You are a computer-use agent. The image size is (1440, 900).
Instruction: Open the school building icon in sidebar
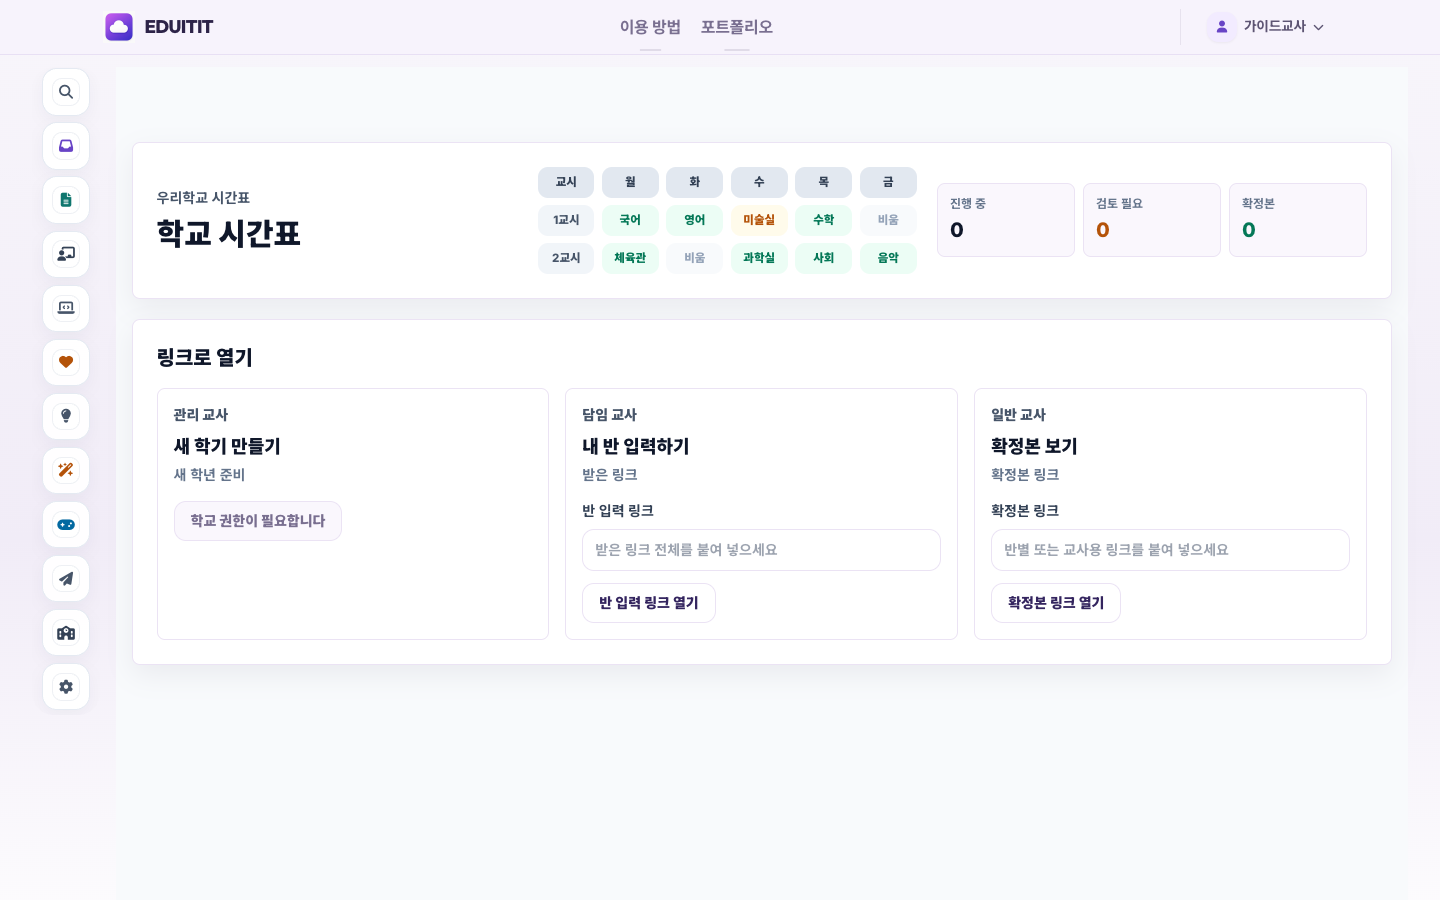pyautogui.click(x=66, y=632)
